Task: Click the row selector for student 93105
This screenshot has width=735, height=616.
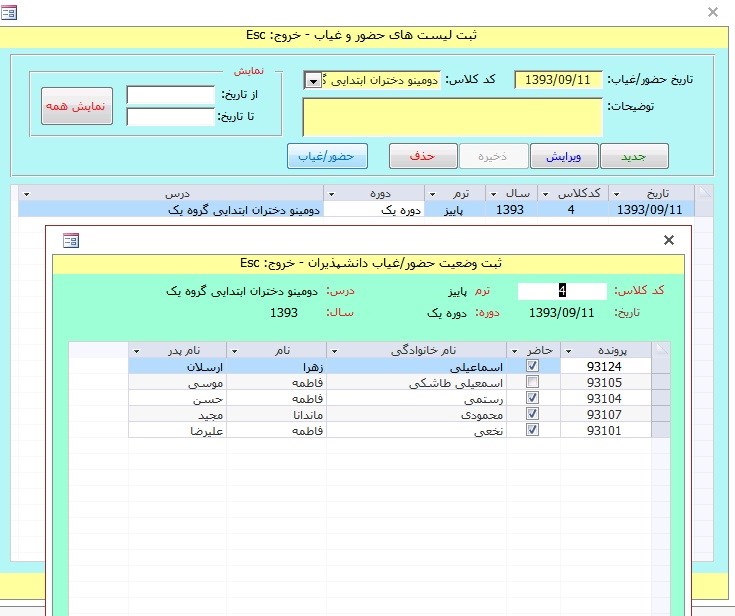Action: click(x=660, y=382)
